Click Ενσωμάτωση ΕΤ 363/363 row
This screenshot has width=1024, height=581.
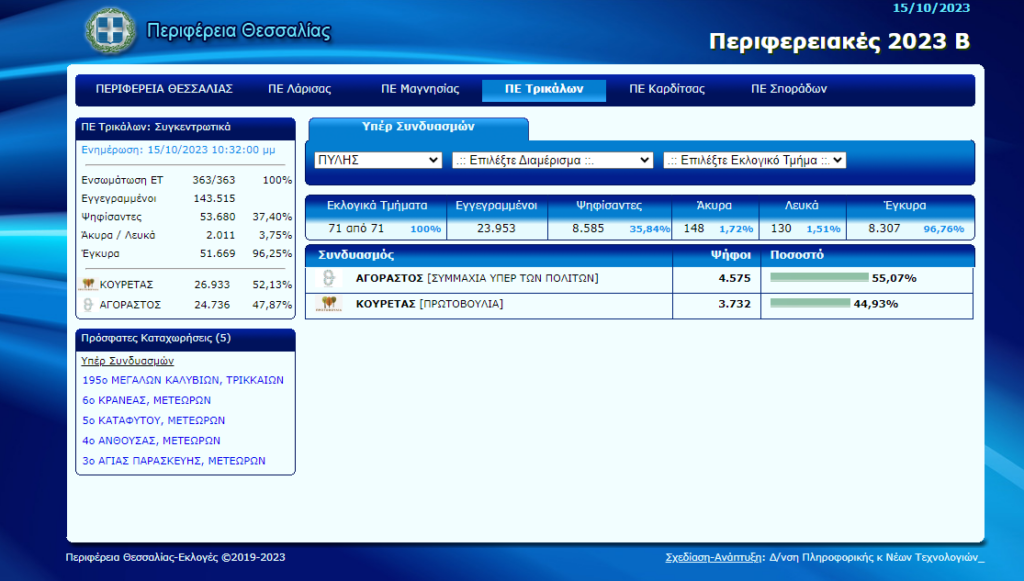pos(186,180)
